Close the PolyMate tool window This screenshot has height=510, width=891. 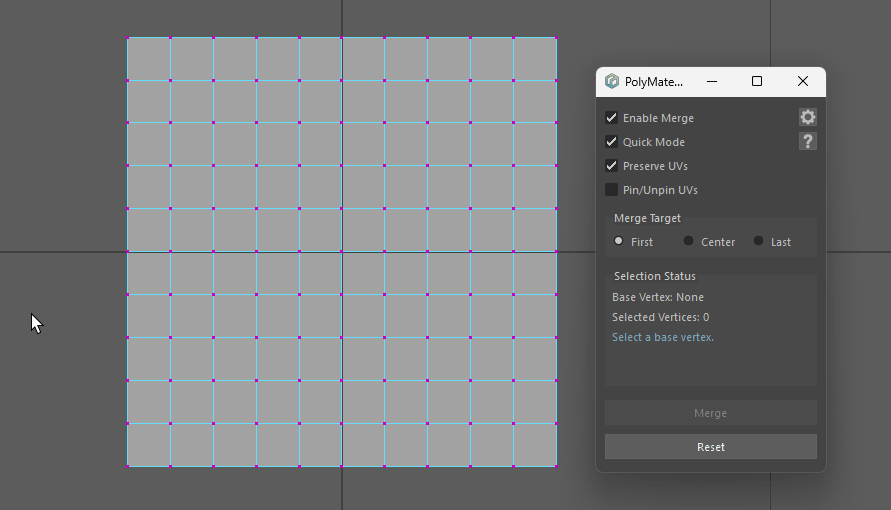802,82
